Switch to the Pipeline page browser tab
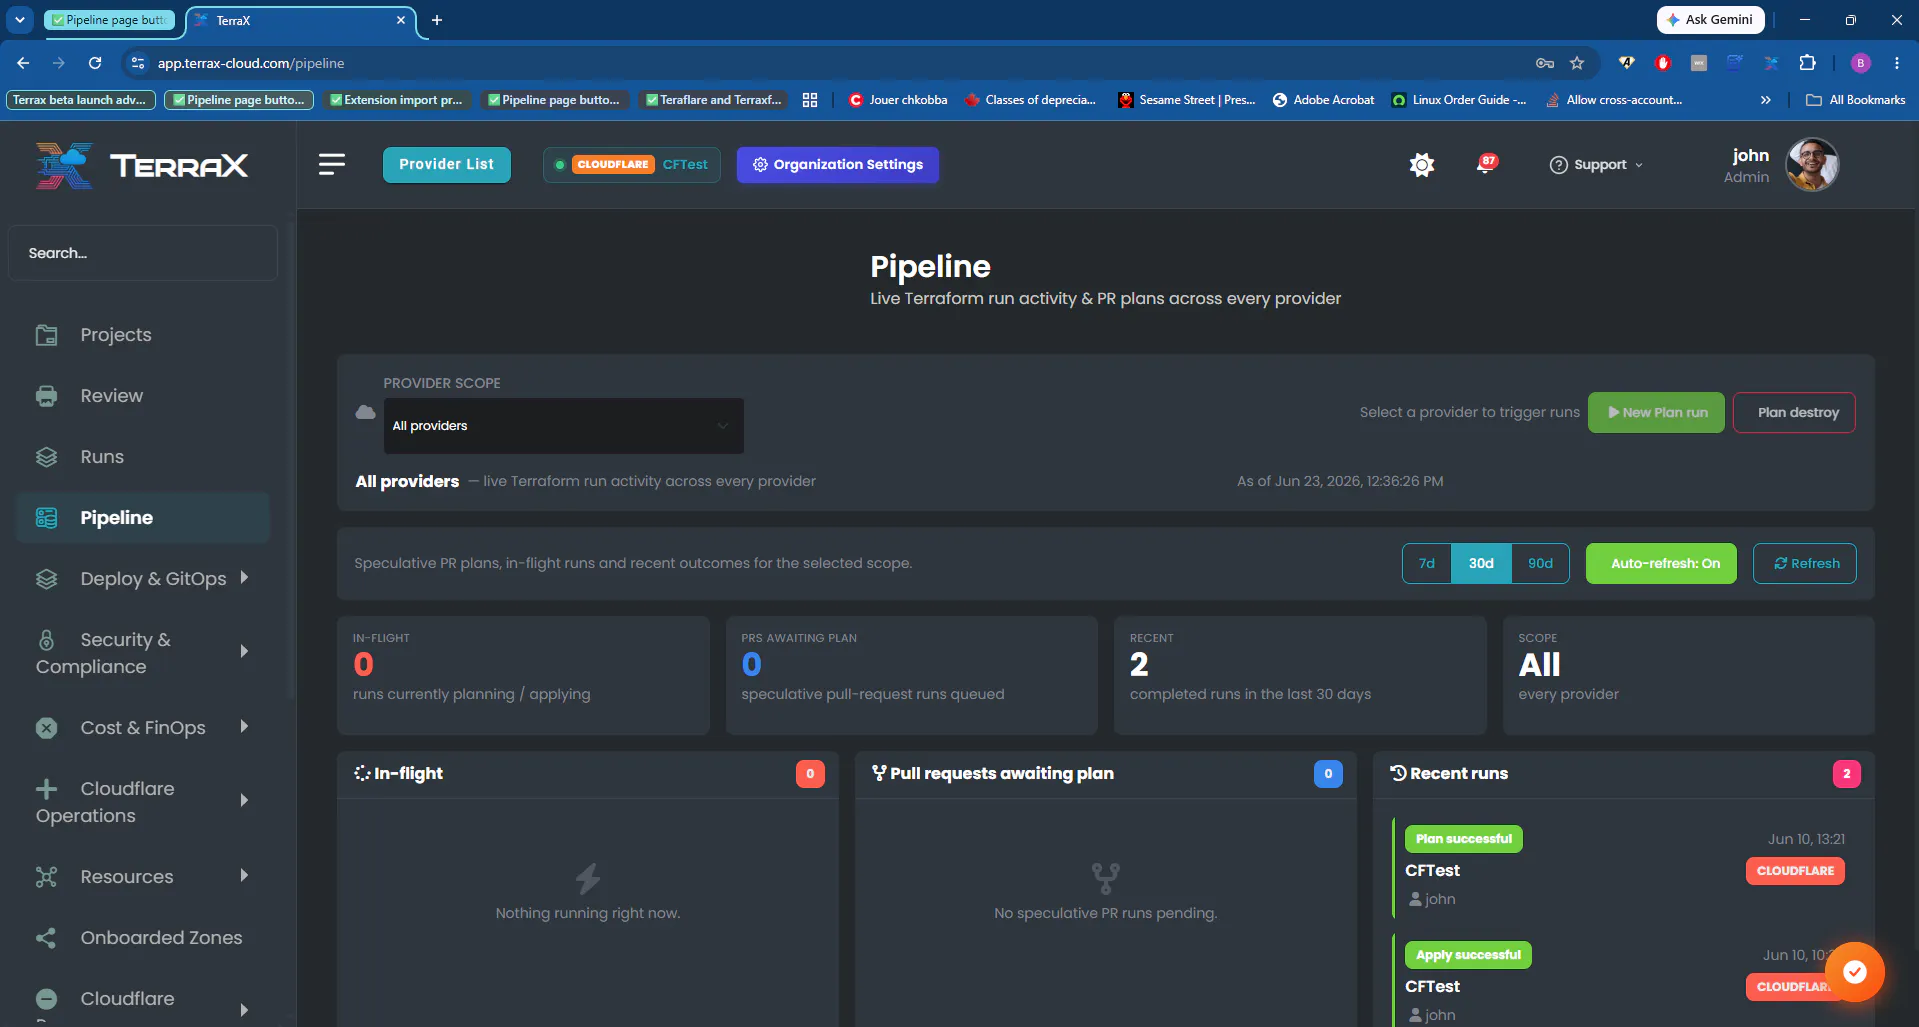Image resolution: width=1919 pixels, height=1027 pixels. pyautogui.click(x=109, y=20)
